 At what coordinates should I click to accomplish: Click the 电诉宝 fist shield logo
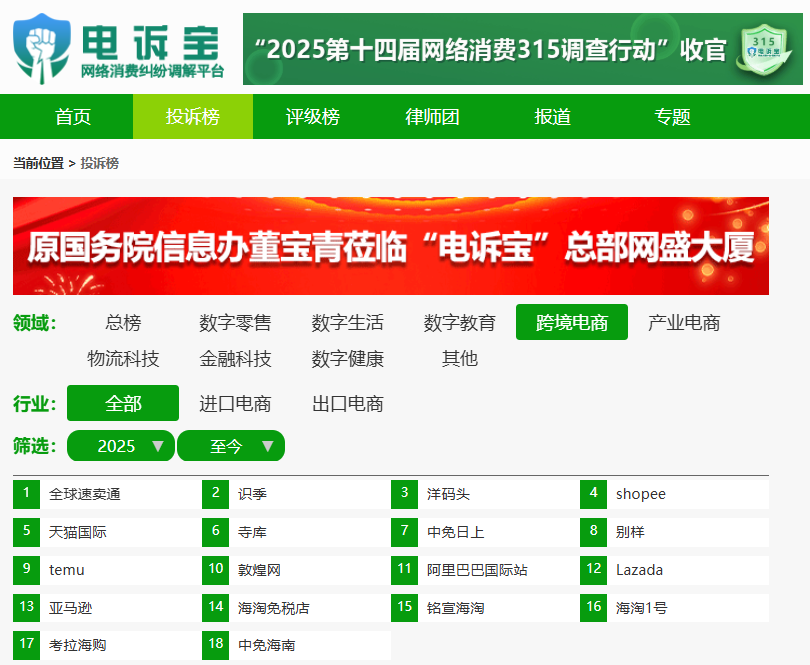pyautogui.click(x=41, y=49)
